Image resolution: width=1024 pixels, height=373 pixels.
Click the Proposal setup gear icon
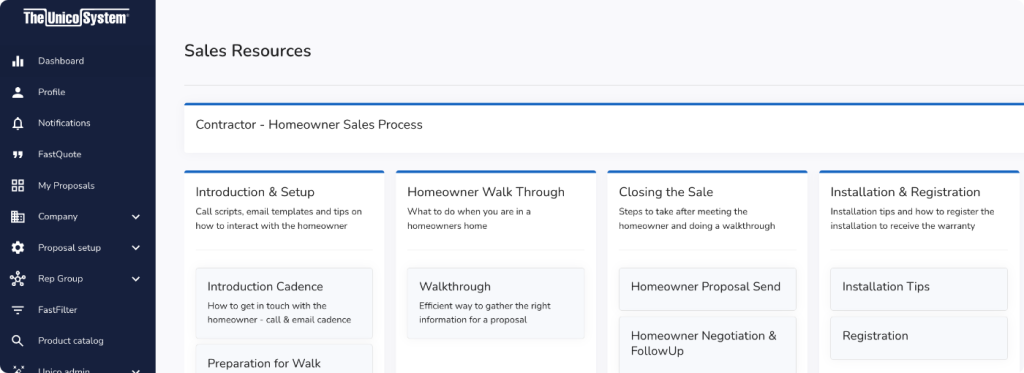click(x=18, y=248)
